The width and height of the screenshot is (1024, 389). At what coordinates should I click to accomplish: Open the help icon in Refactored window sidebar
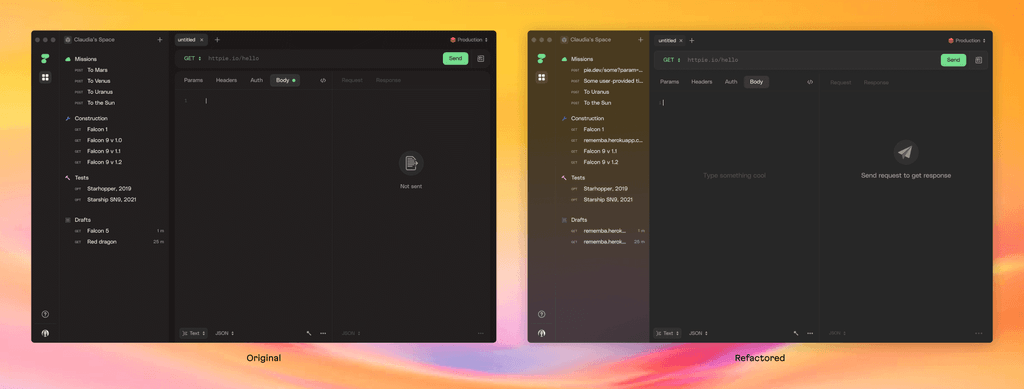tap(541, 314)
